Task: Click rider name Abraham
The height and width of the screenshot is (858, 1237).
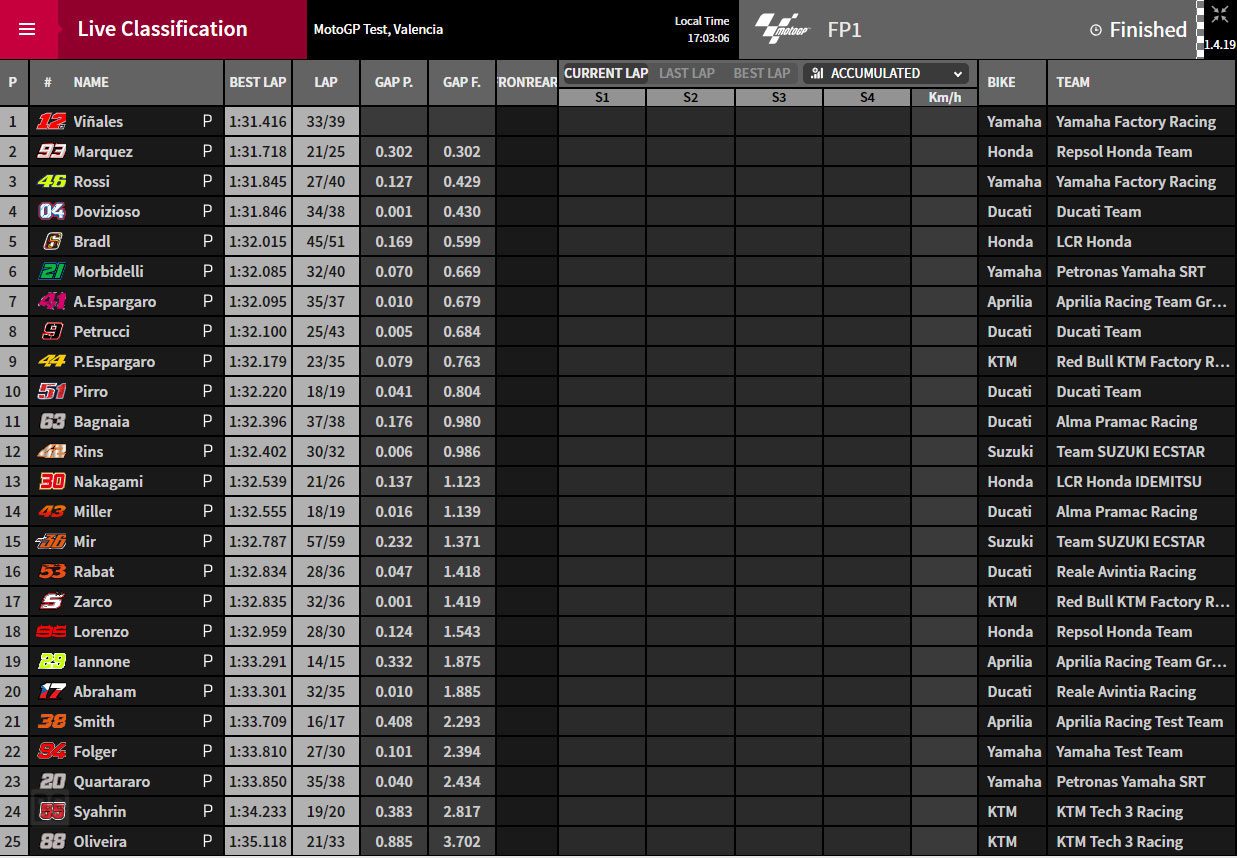Action: 105,691
